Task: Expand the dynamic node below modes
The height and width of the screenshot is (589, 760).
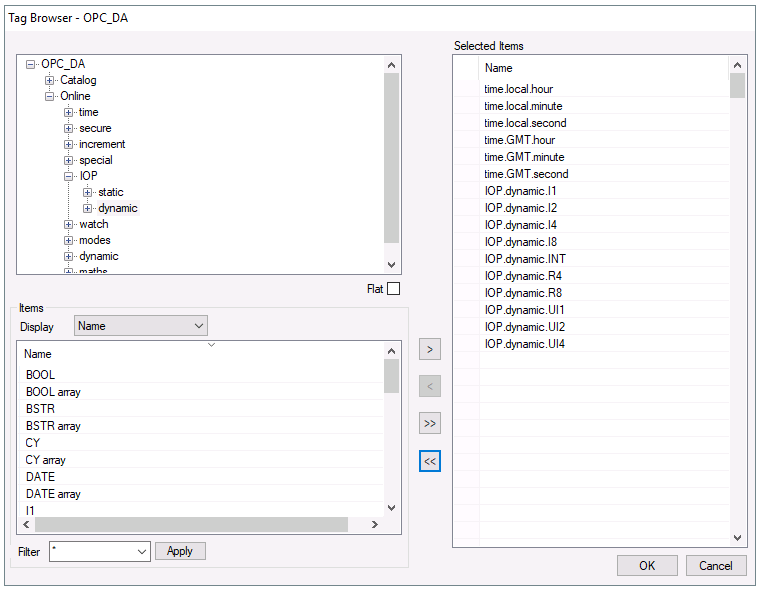Action: click(68, 256)
